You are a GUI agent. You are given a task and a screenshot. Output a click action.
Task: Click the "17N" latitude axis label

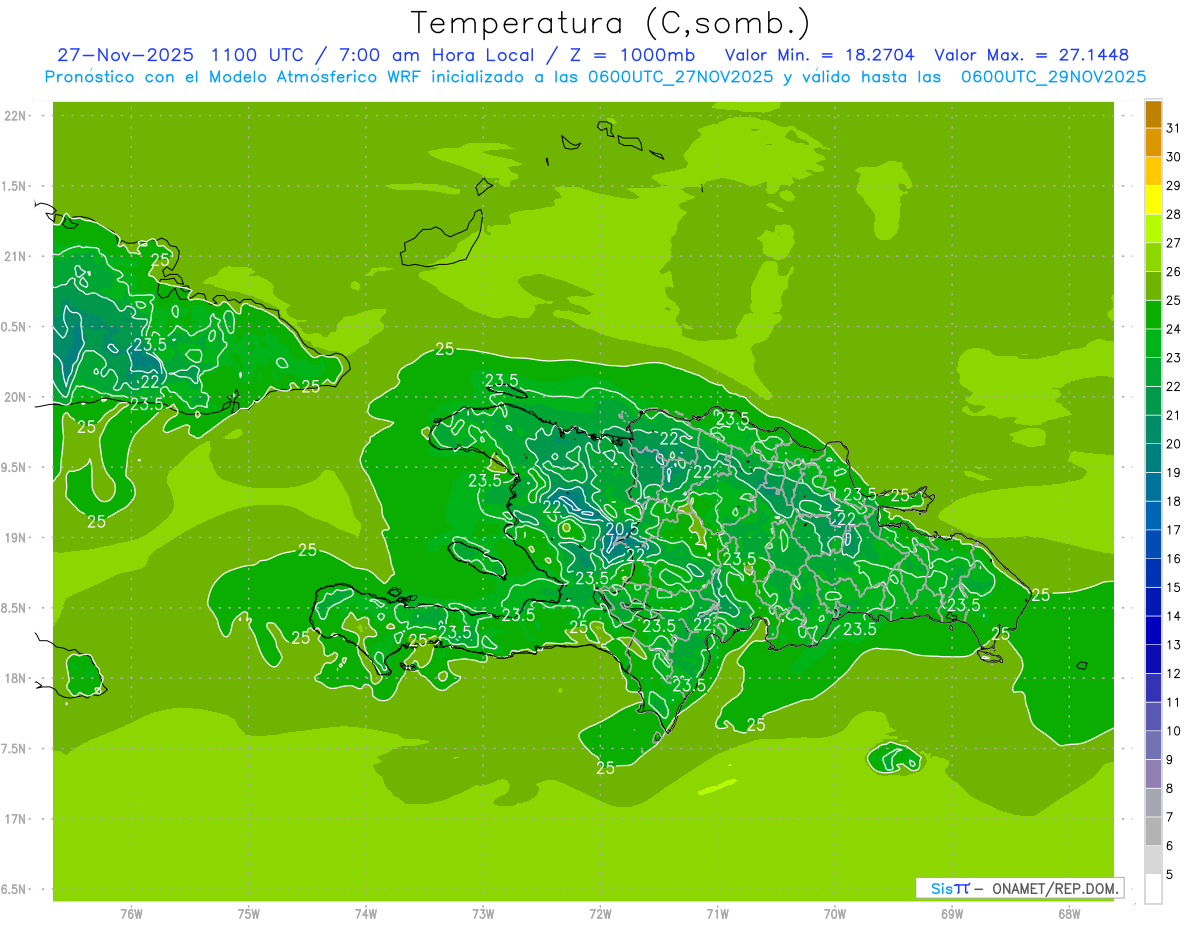[16, 819]
